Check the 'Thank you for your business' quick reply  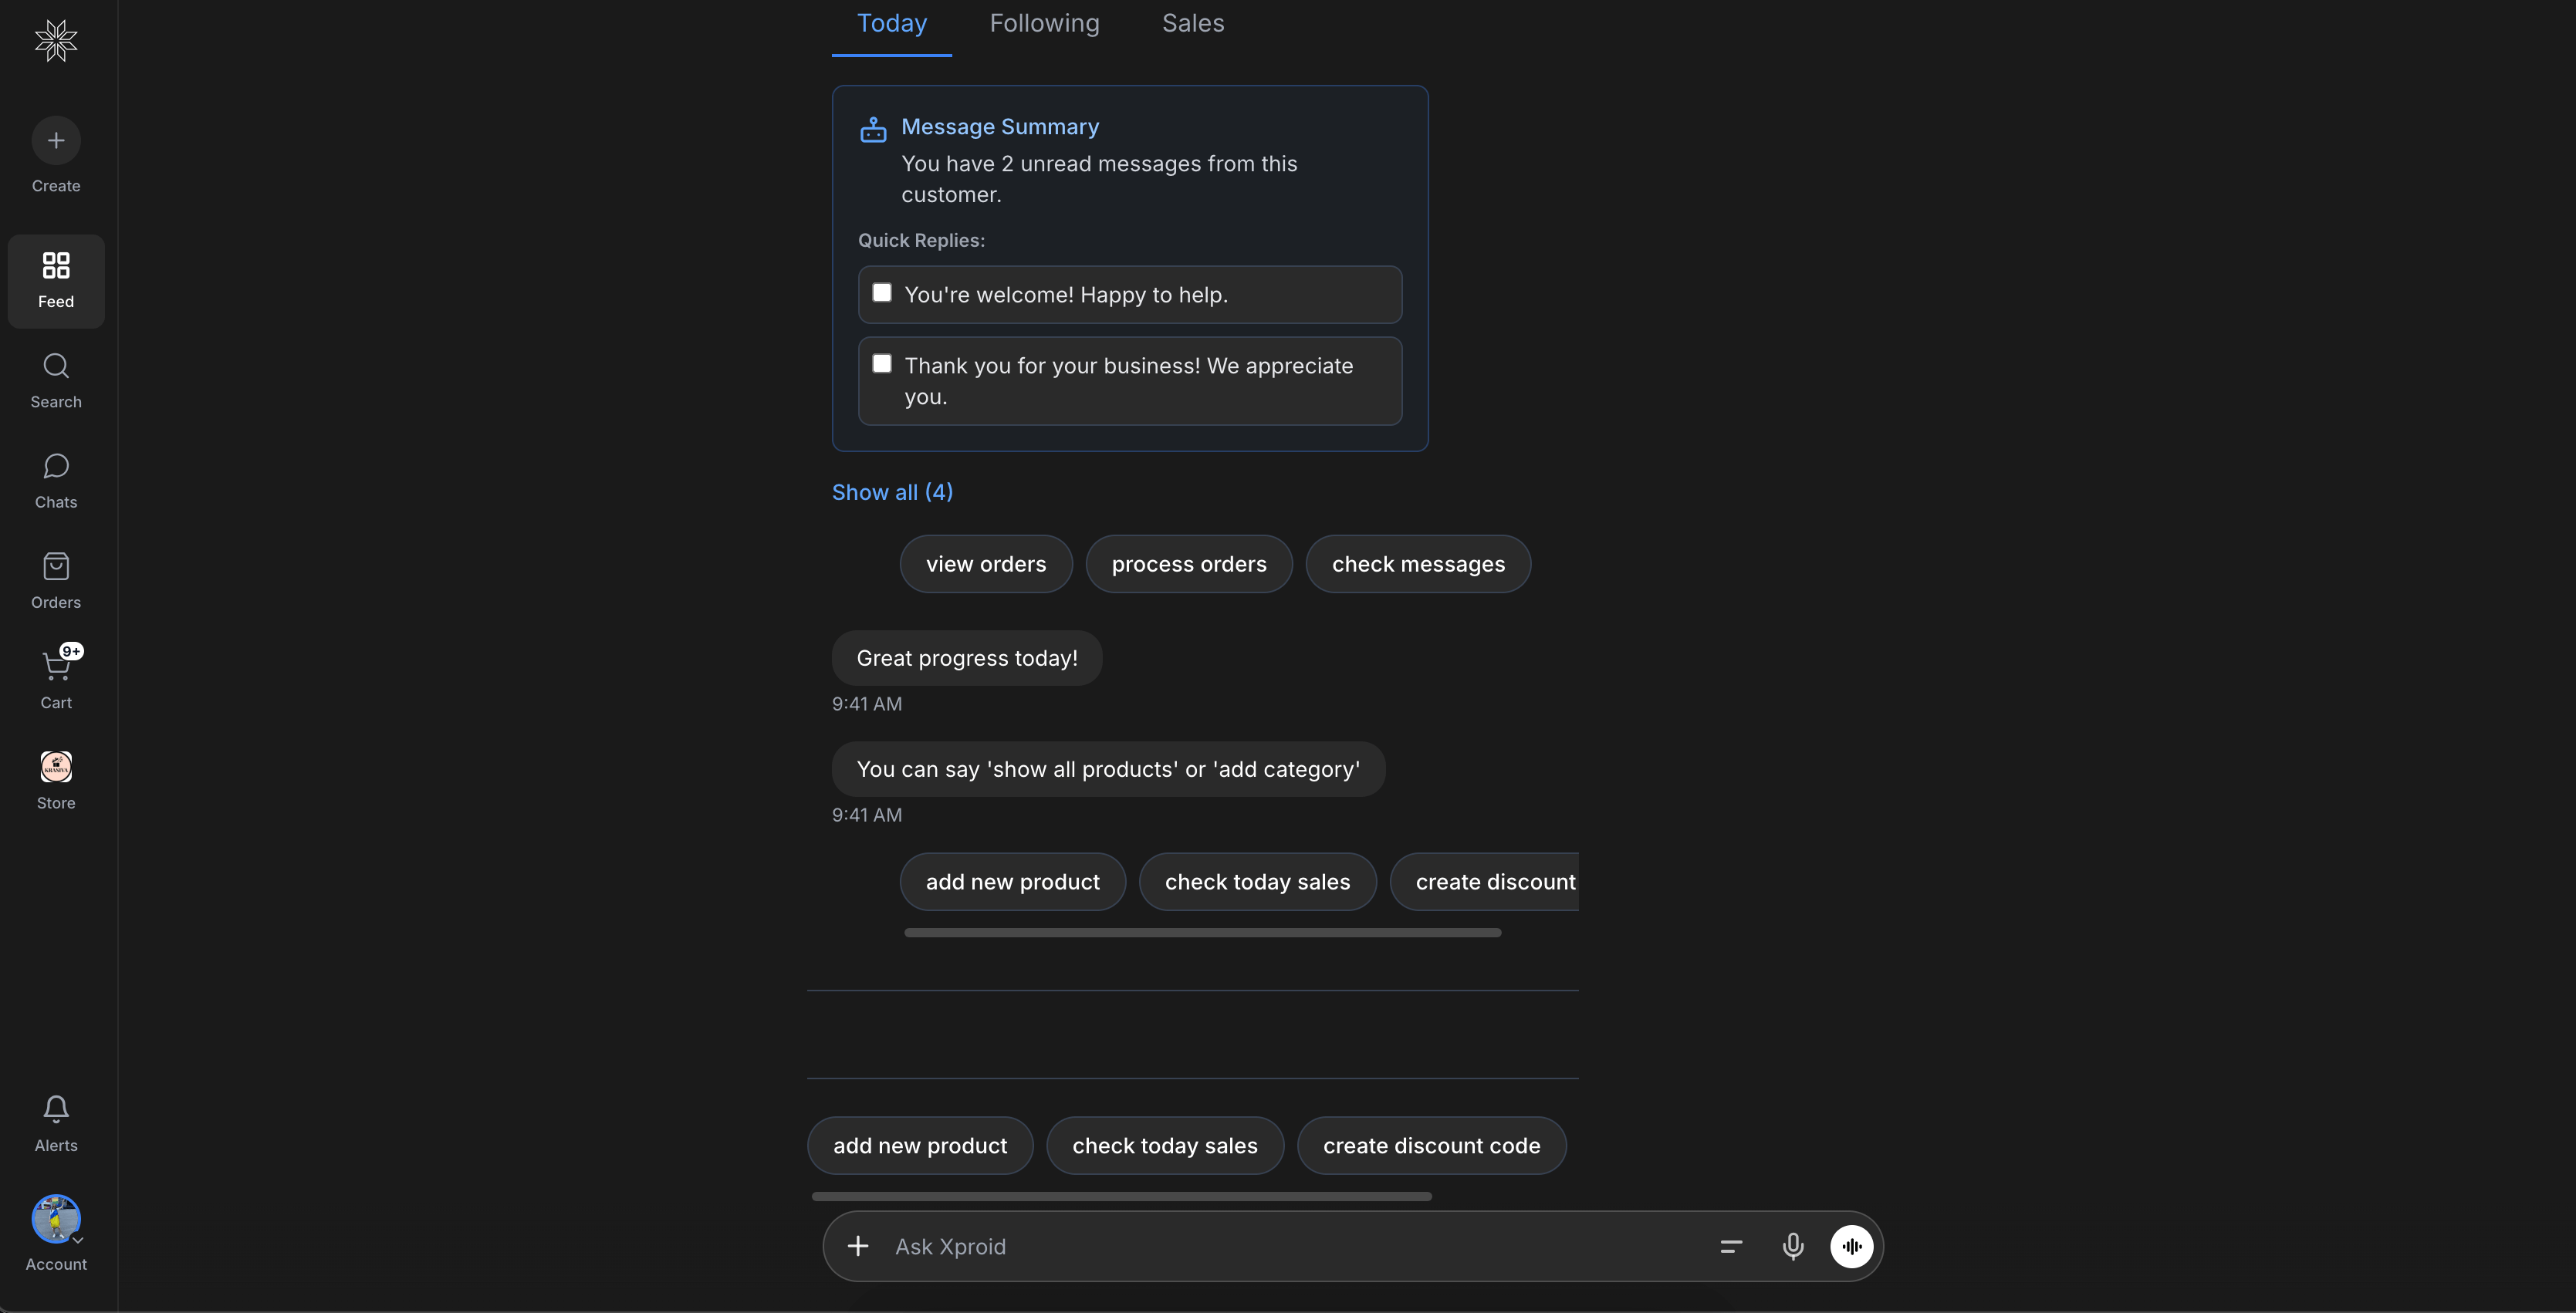coord(882,363)
